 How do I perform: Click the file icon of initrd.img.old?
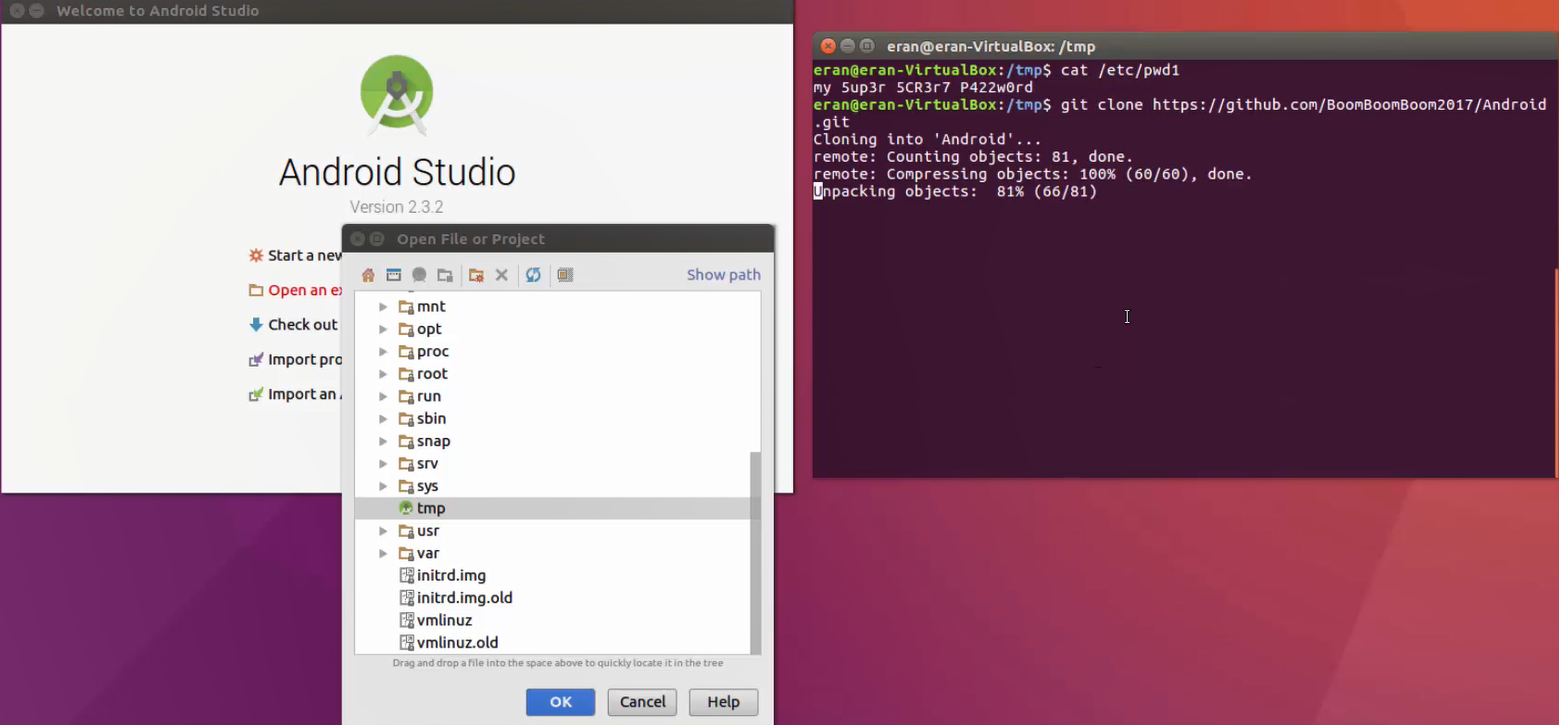pyautogui.click(x=406, y=598)
